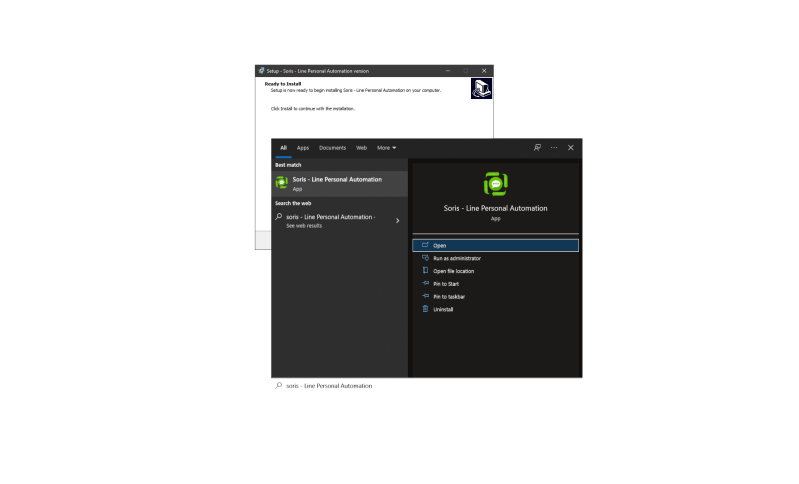Click the large Soris icon in details pane
The height and width of the screenshot is (484, 799).
495,184
